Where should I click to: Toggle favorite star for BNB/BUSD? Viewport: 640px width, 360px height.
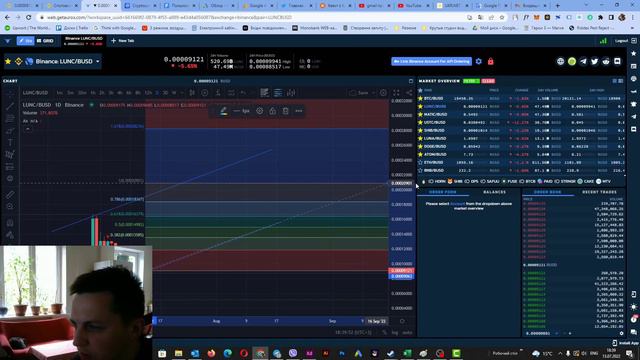pos(420,170)
